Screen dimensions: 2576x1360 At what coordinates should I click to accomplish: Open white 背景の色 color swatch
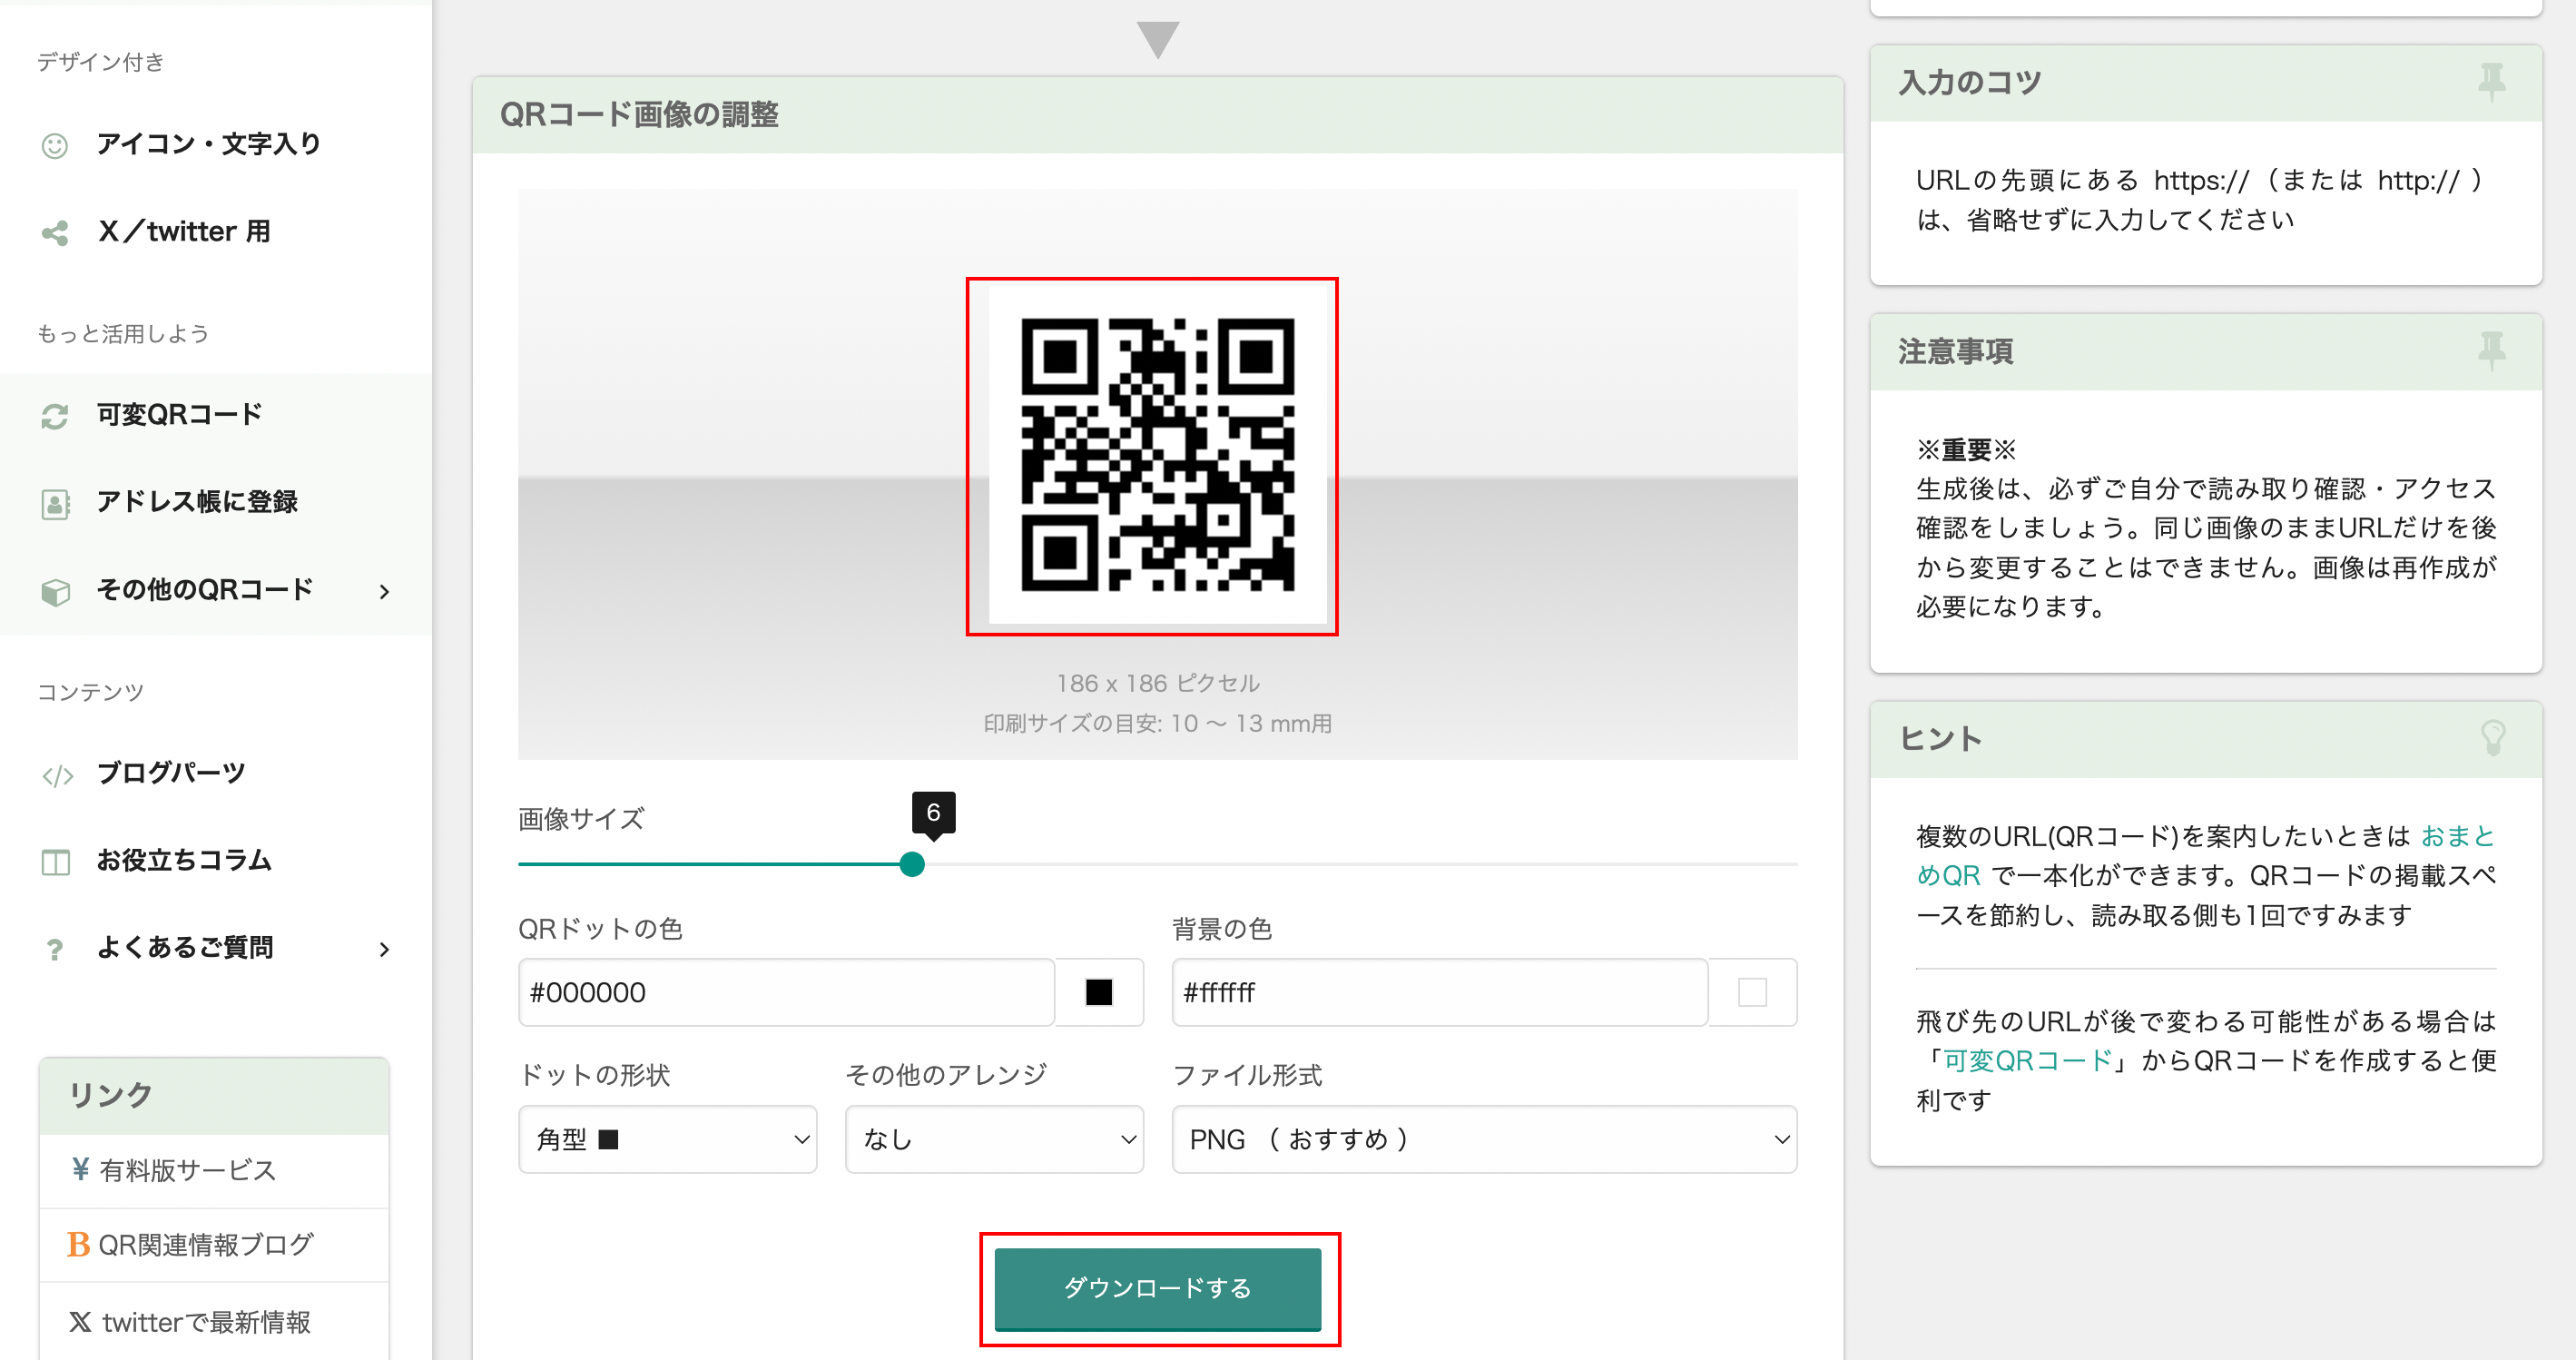tap(1752, 992)
